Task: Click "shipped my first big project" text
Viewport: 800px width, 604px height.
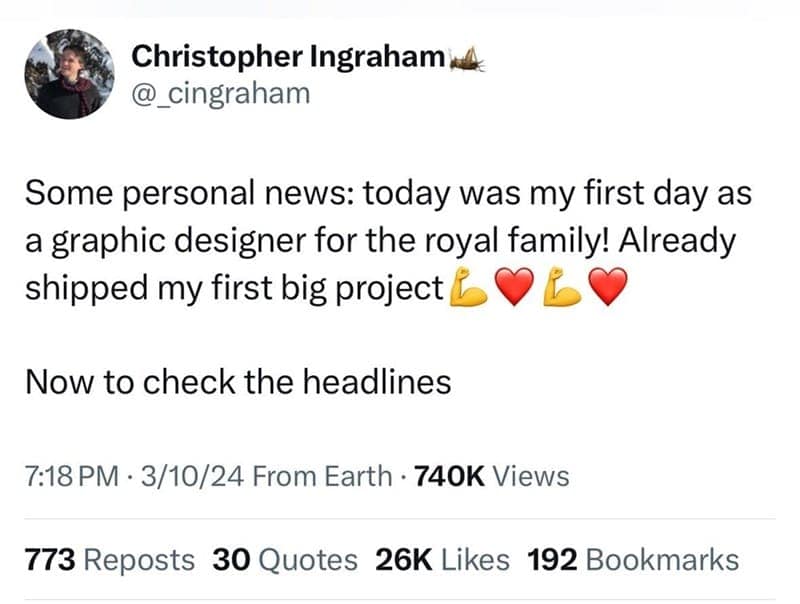Action: pyautogui.click(x=233, y=288)
